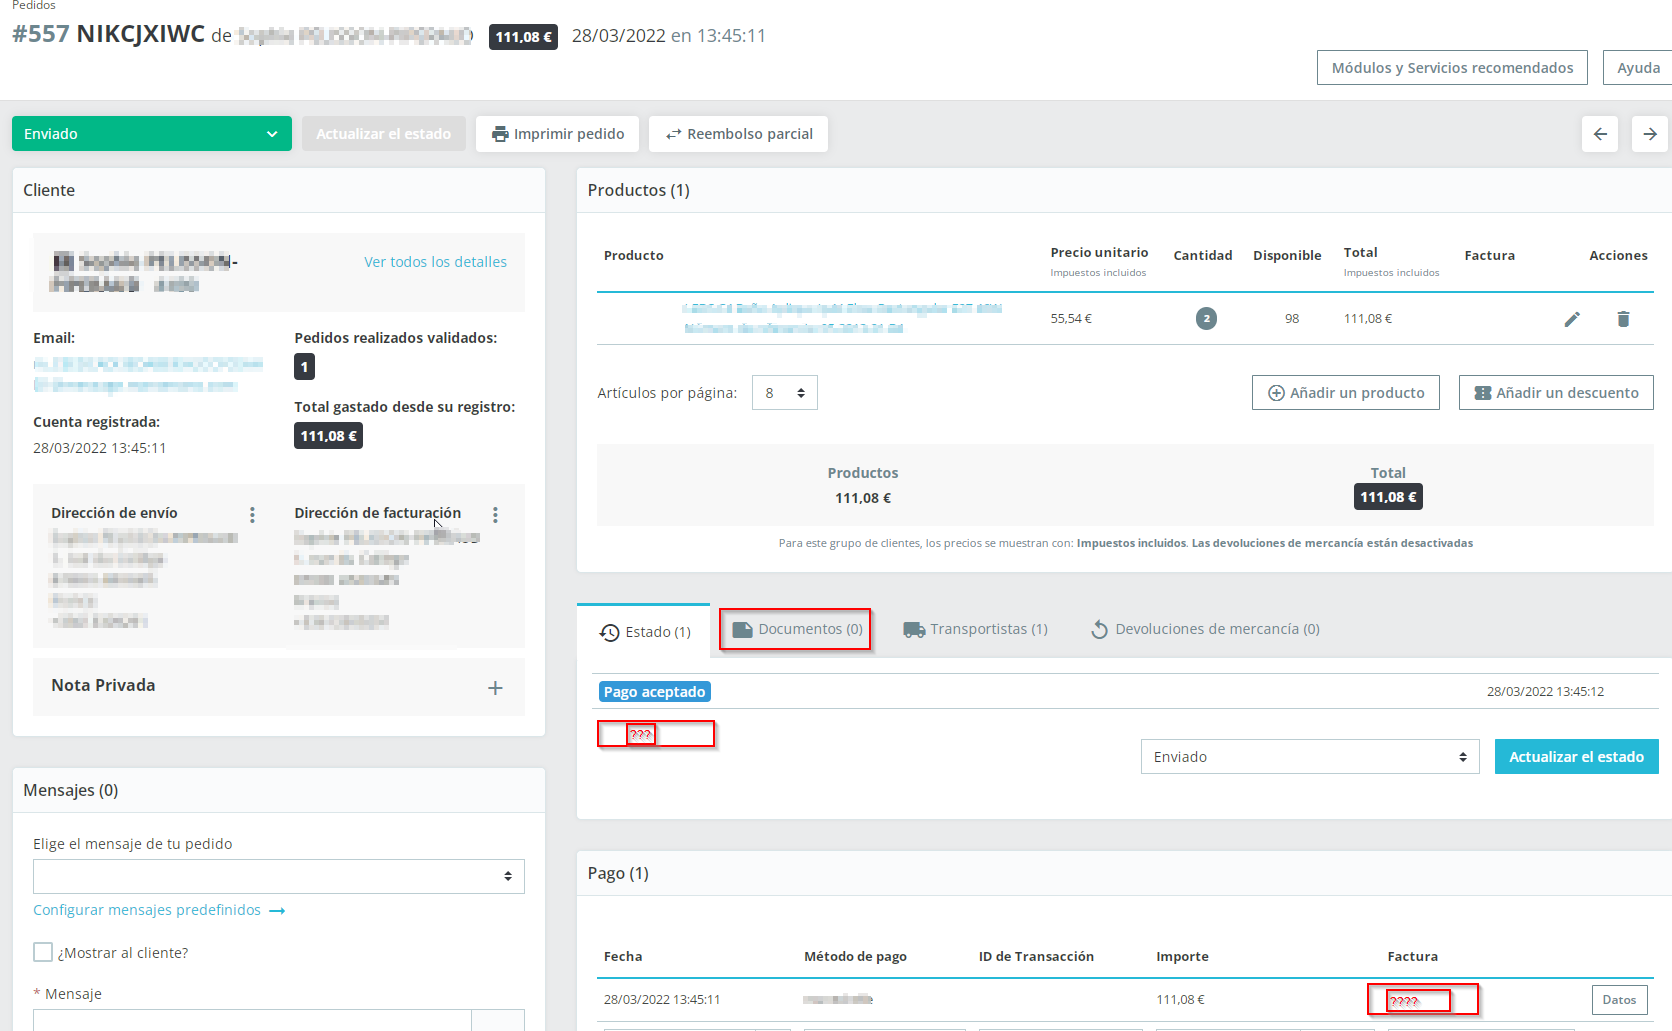Open the Artículos por página dropdown
The height and width of the screenshot is (1031, 1672).
pos(785,393)
